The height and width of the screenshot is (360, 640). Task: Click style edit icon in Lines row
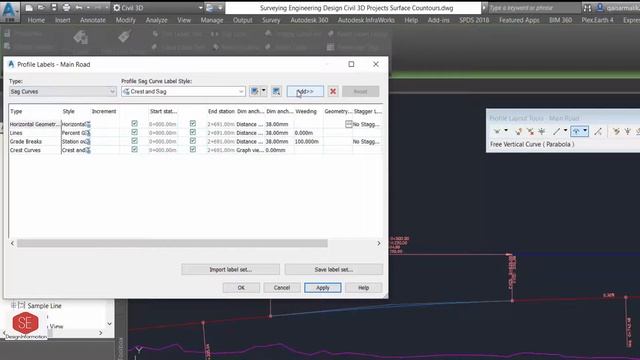(88, 133)
